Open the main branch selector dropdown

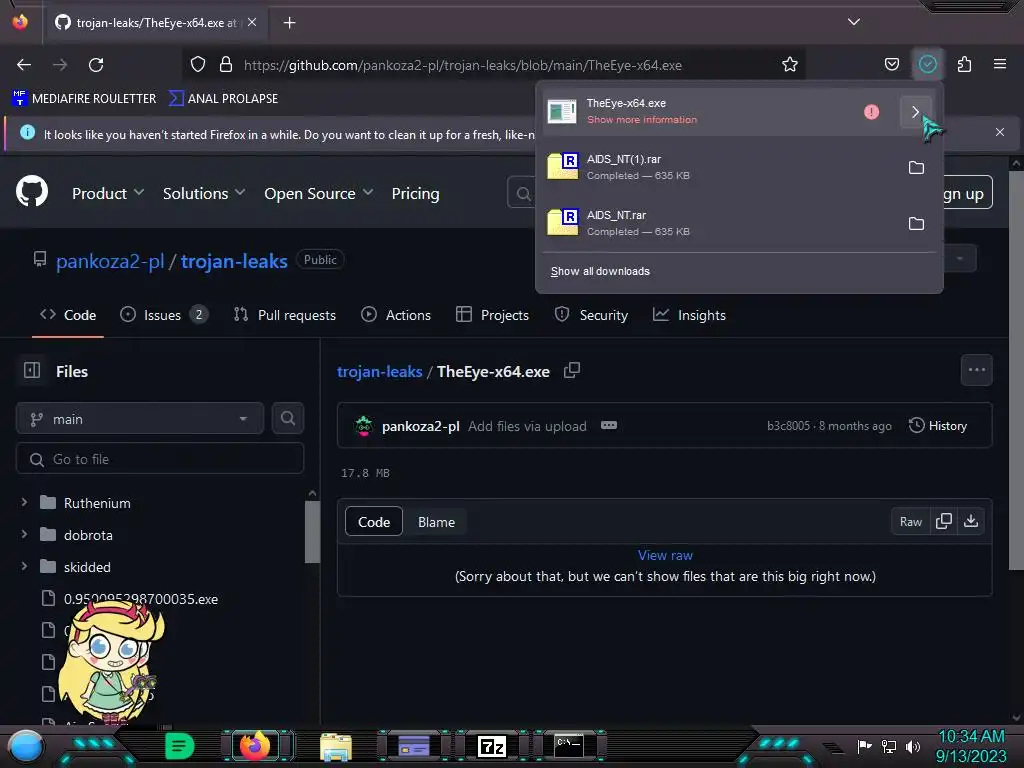click(x=140, y=419)
